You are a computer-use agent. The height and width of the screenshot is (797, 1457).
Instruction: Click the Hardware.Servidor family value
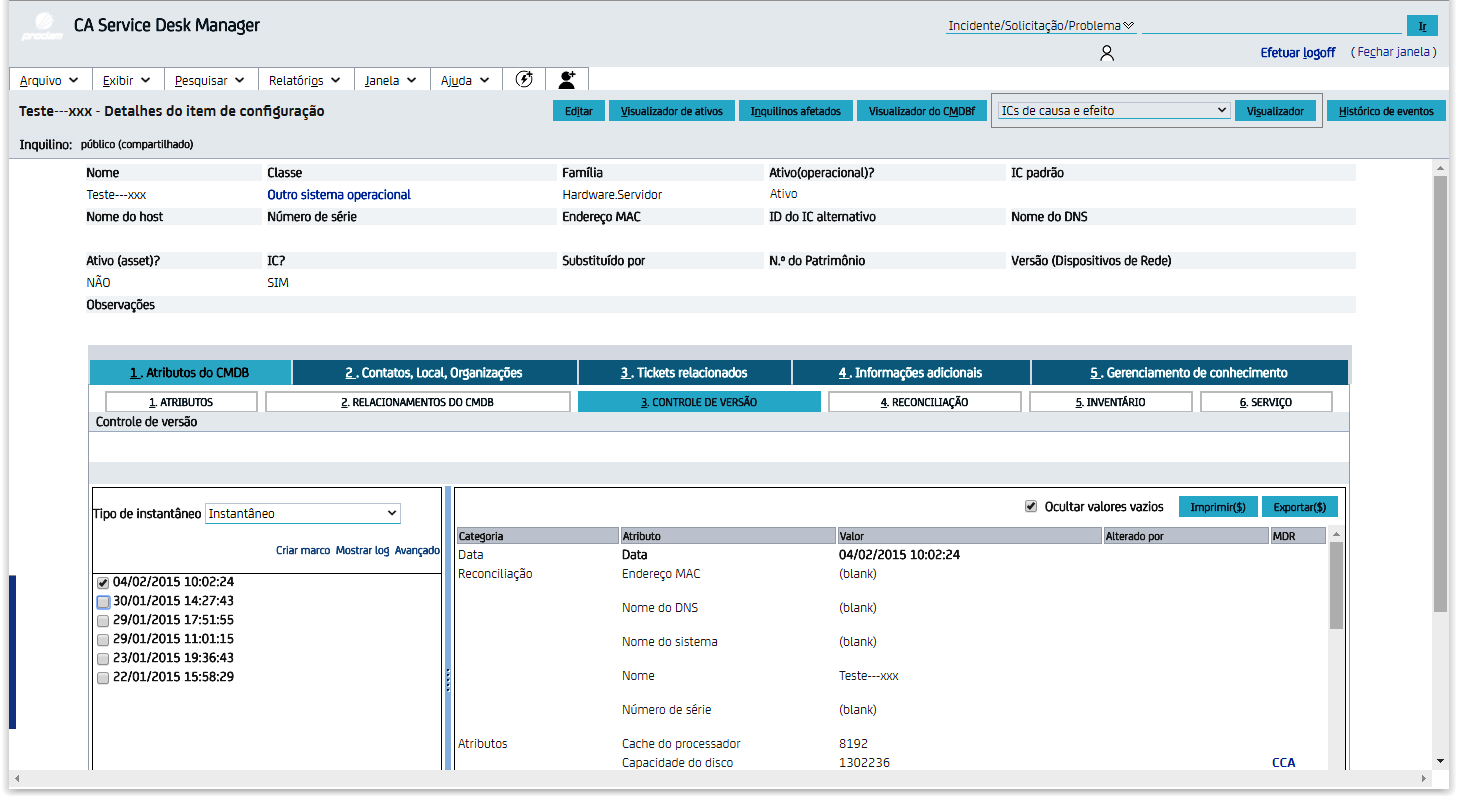click(x=612, y=195)
